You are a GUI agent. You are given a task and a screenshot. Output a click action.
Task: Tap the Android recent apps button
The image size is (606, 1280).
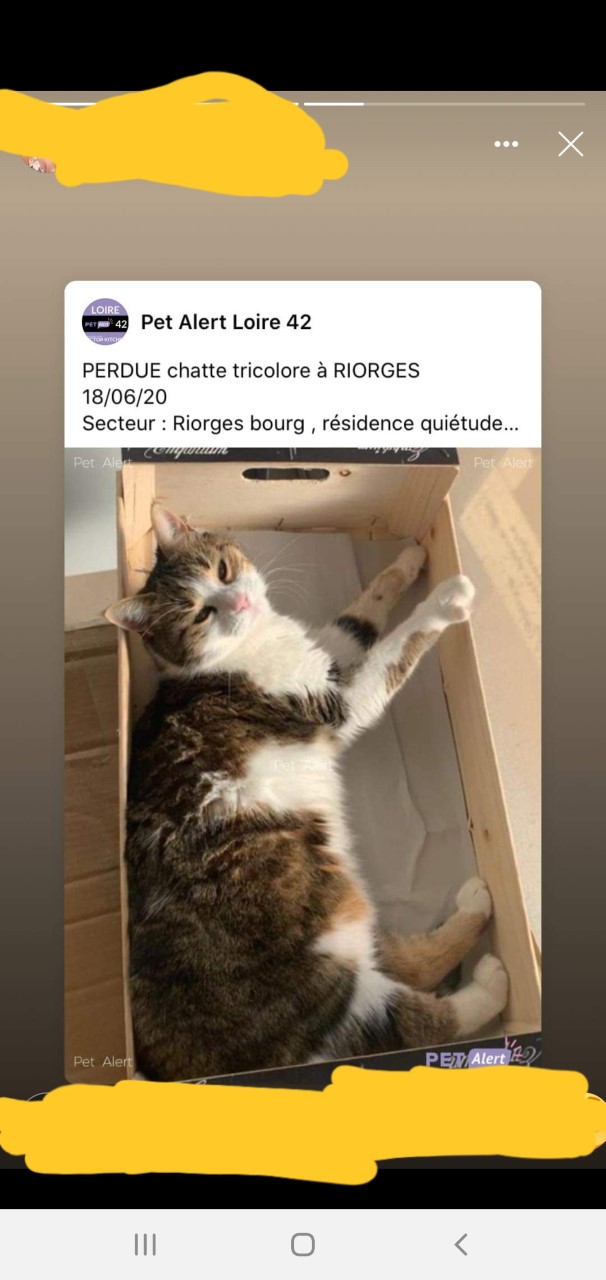145,1244
